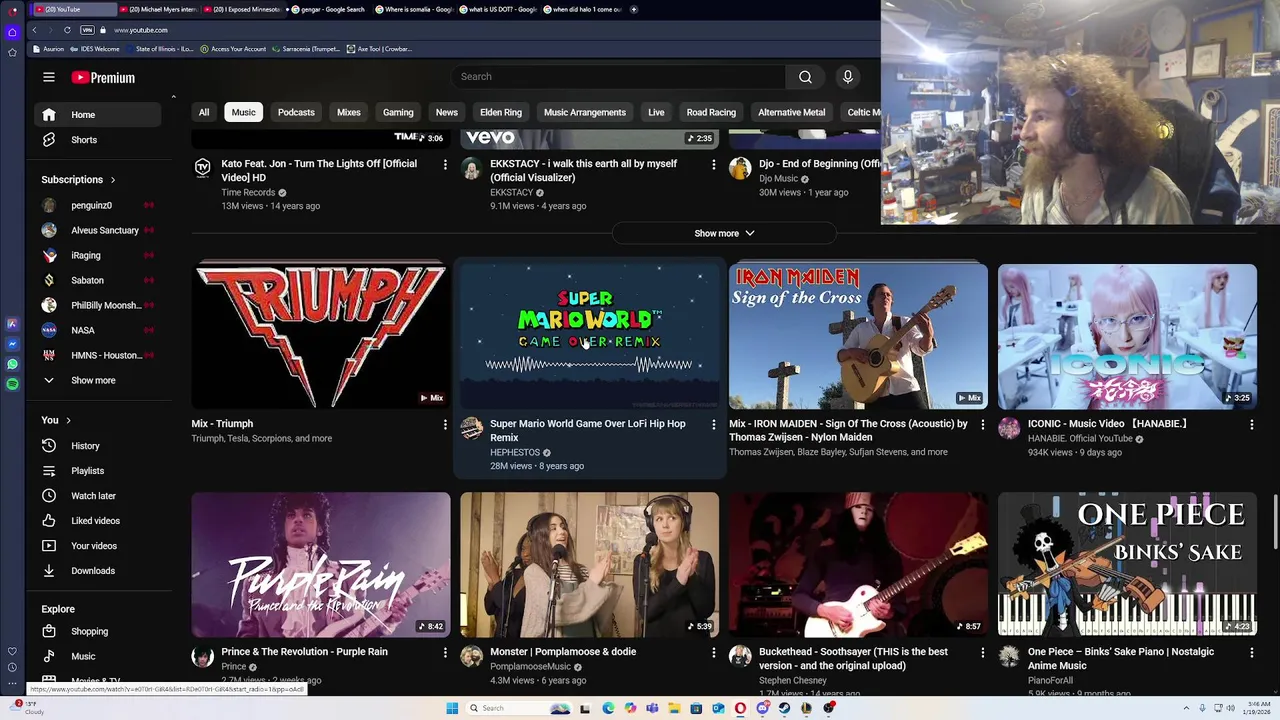Expand subscriptions list with Show more
This screenshot has height=720, width=1280.
point(97,380)
